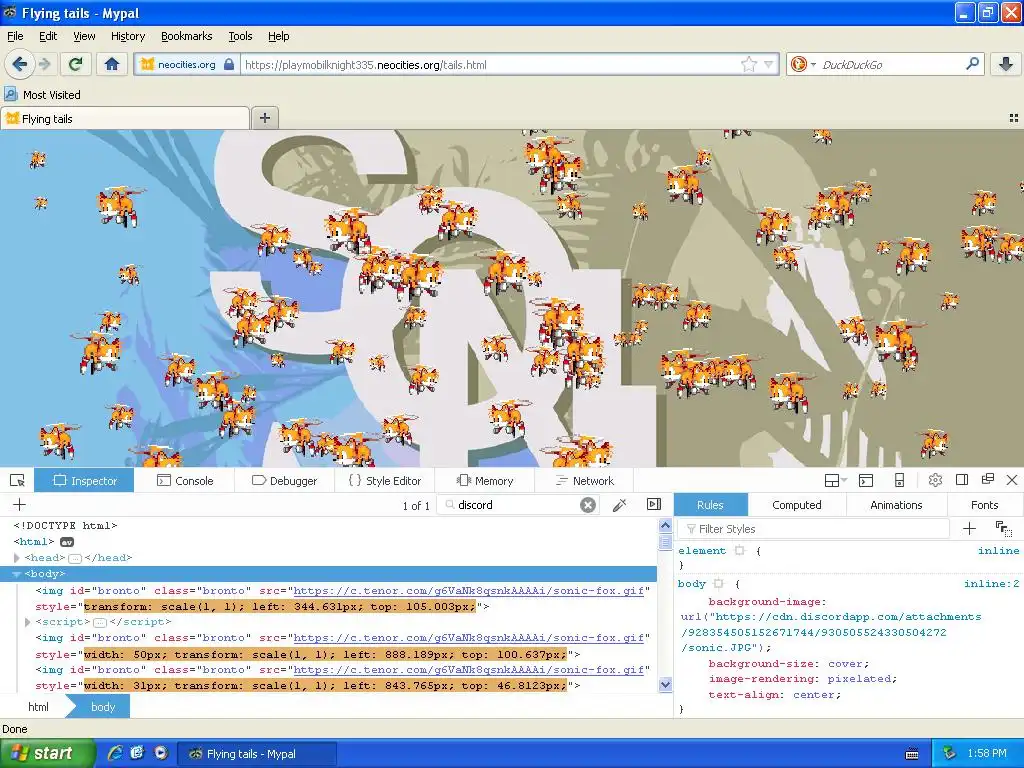Click the Filter Styles input
Image resolution: width=1024 pixels, height=768 pixels.
[814, 529]
